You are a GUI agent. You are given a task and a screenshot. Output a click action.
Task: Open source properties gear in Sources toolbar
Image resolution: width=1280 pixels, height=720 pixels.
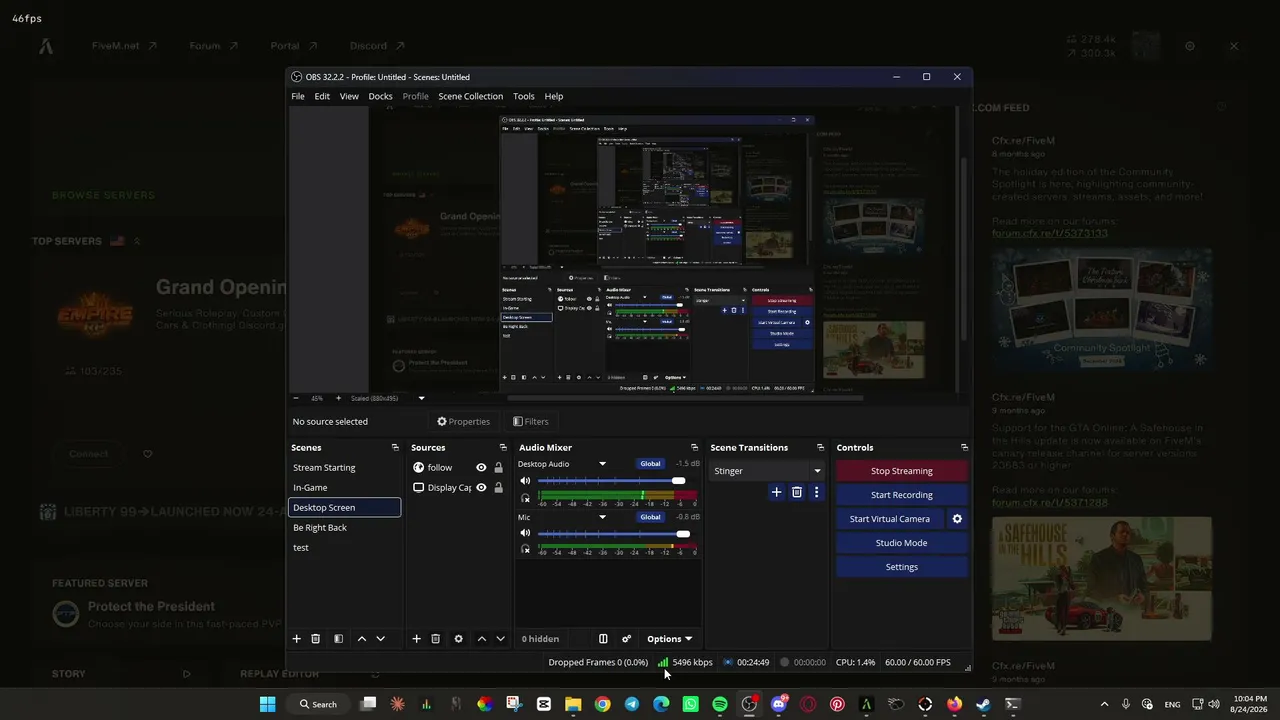458,639
